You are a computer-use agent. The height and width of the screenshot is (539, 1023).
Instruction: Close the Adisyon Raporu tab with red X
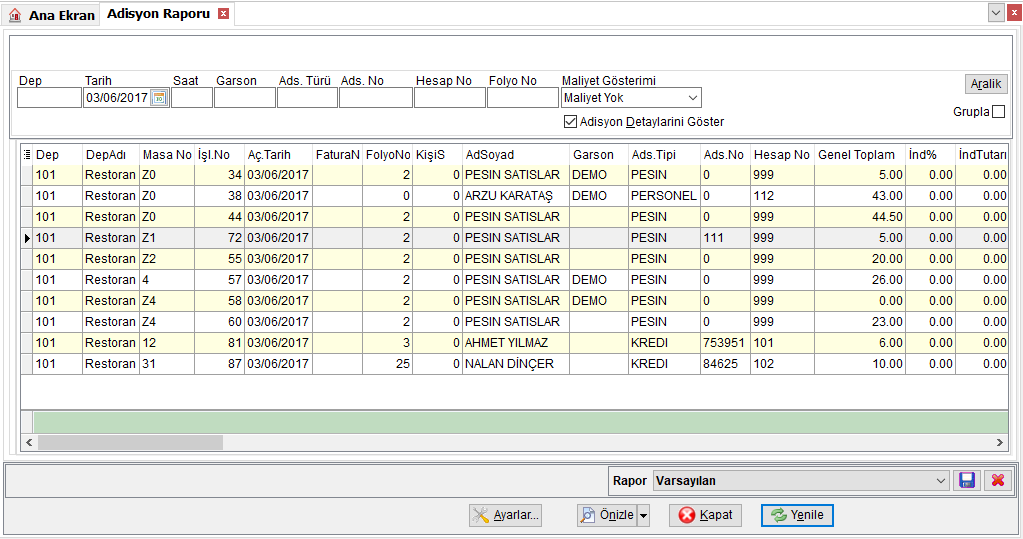[x=223, y=14]
